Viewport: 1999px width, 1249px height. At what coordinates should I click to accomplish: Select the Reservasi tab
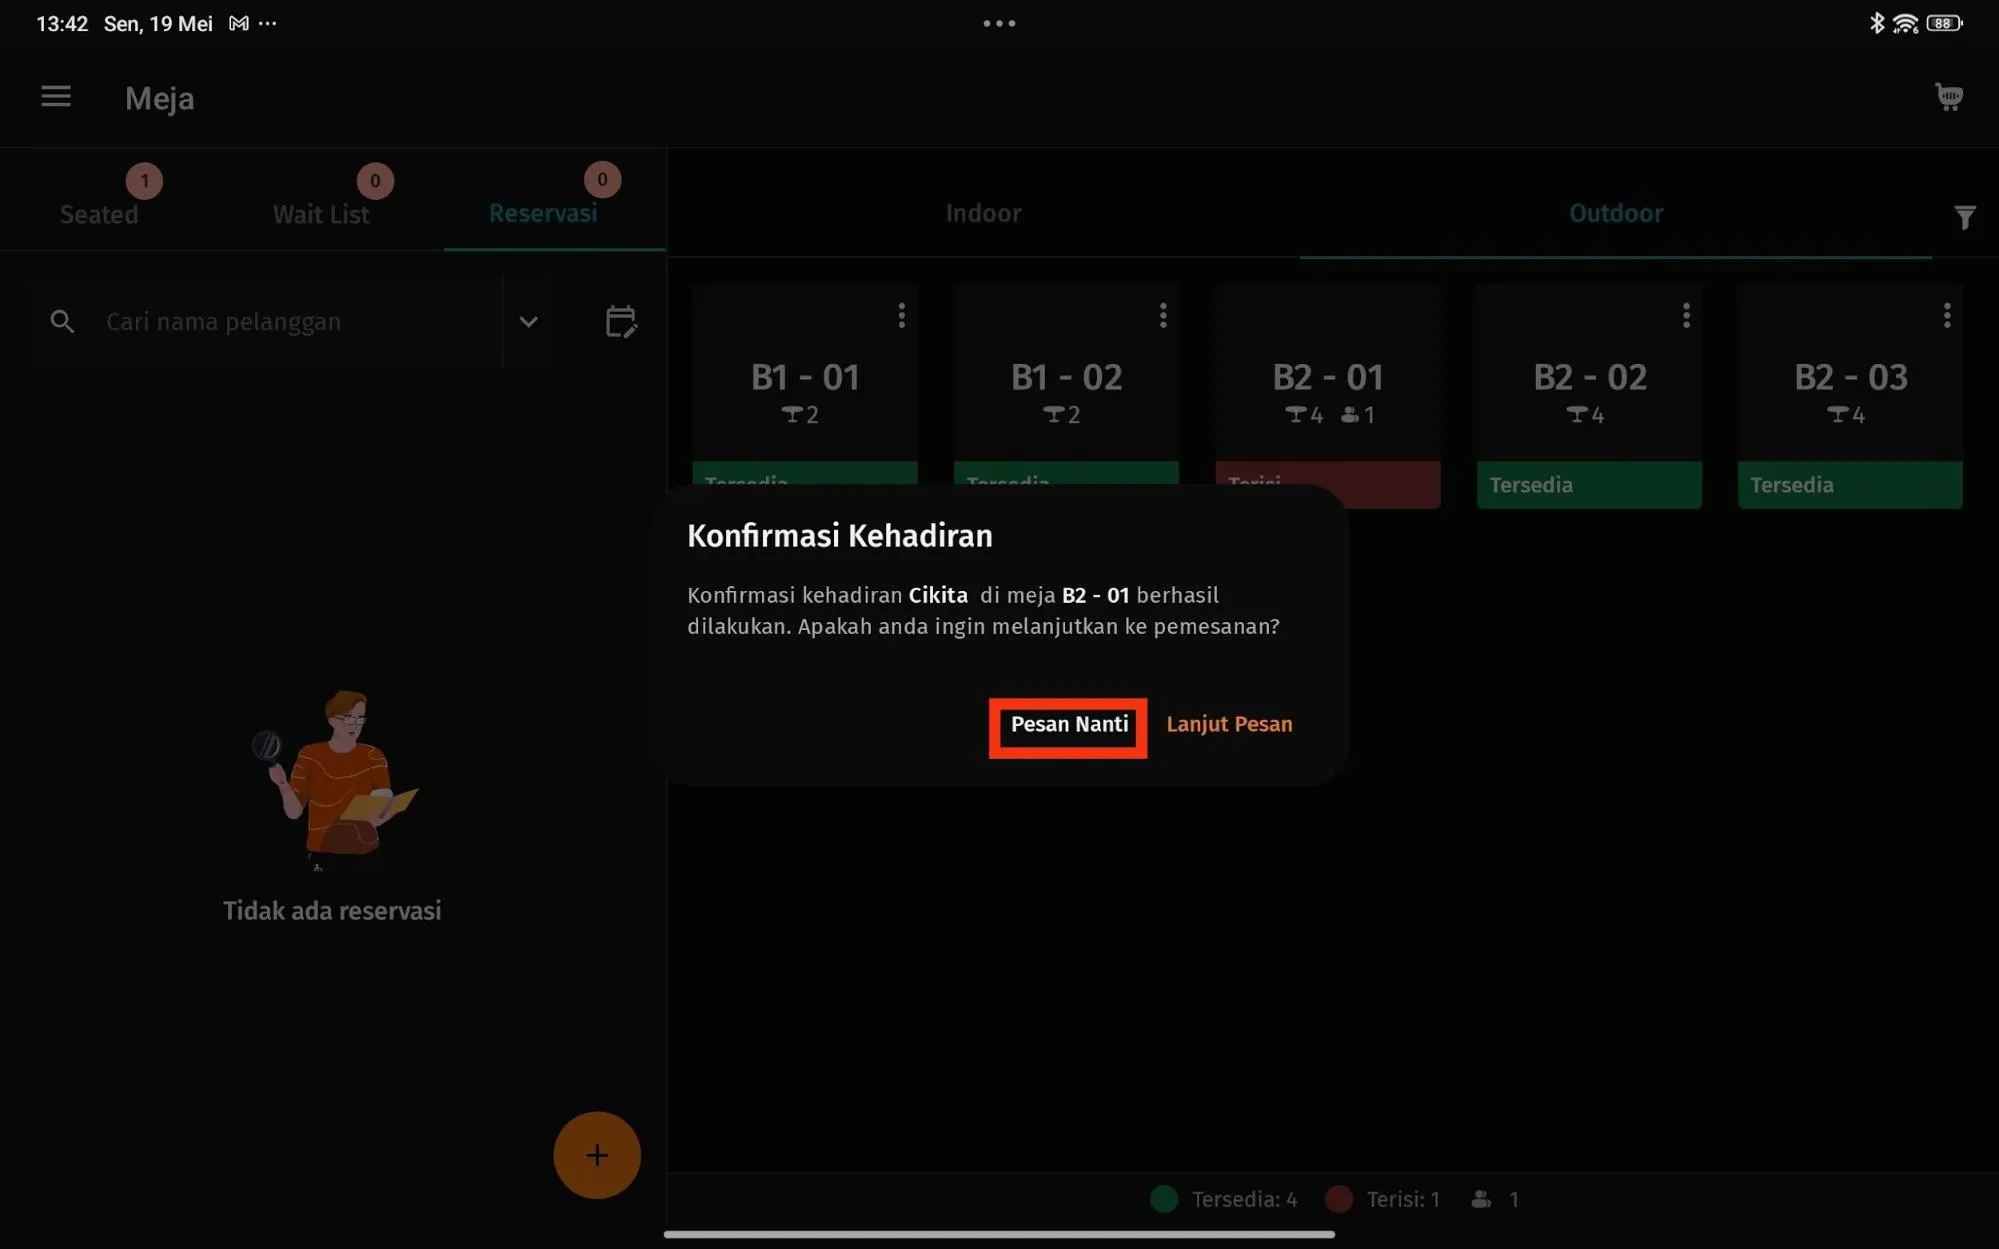[x=543, y=213]
